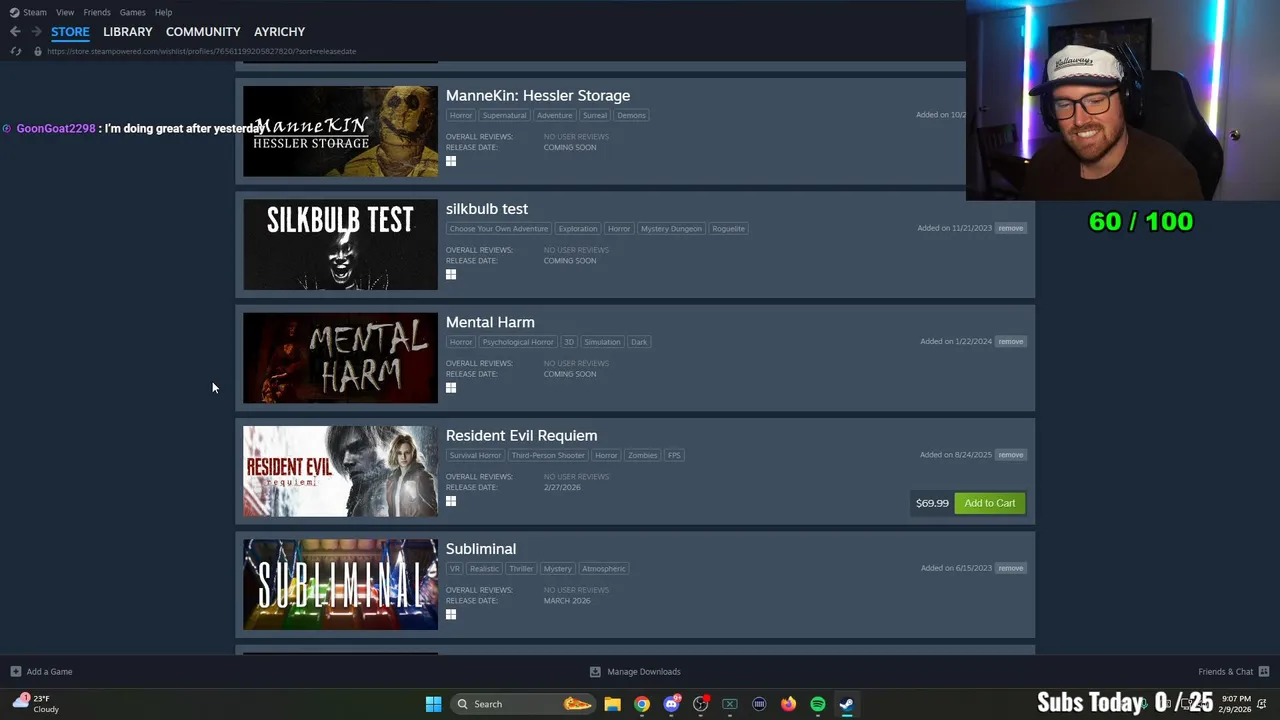Remove Subliminal from the wishlist
The height and width of the screenshot is (720, 1280).
point(1010,568)
